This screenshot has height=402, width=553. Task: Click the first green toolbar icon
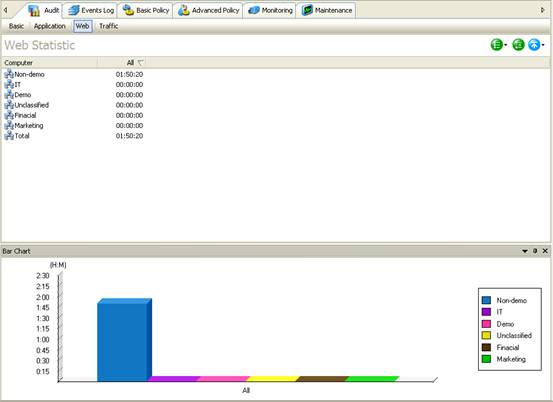497,45
